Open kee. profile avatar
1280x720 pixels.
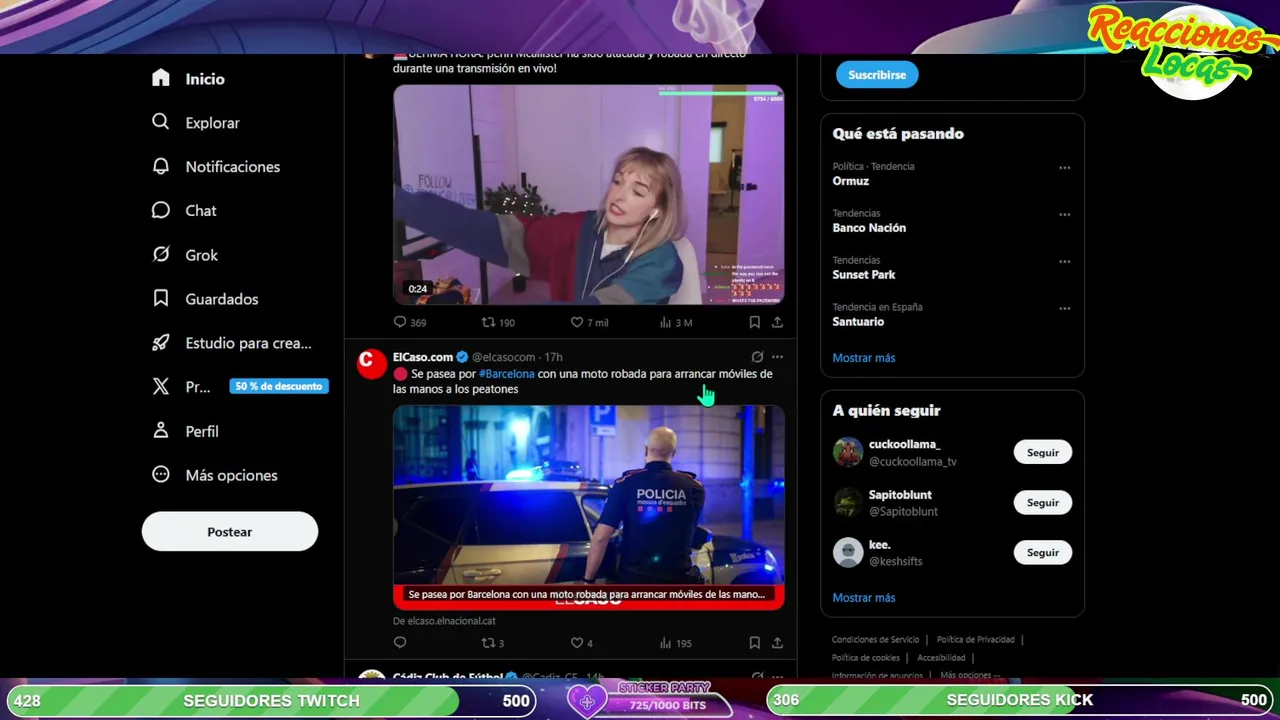(848, 552)
